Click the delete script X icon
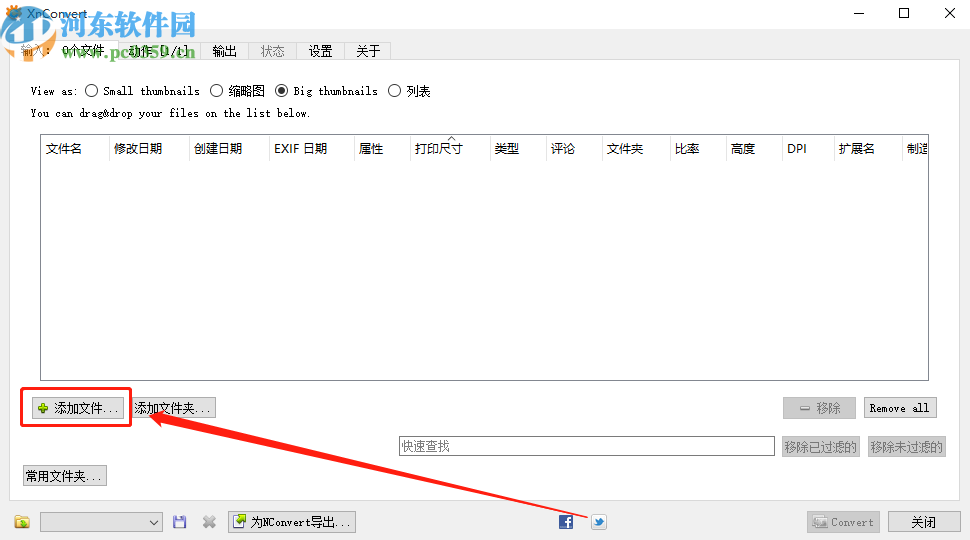Image resolution: width=970 pixels, height=540 pixels. (x=209, y=522)
